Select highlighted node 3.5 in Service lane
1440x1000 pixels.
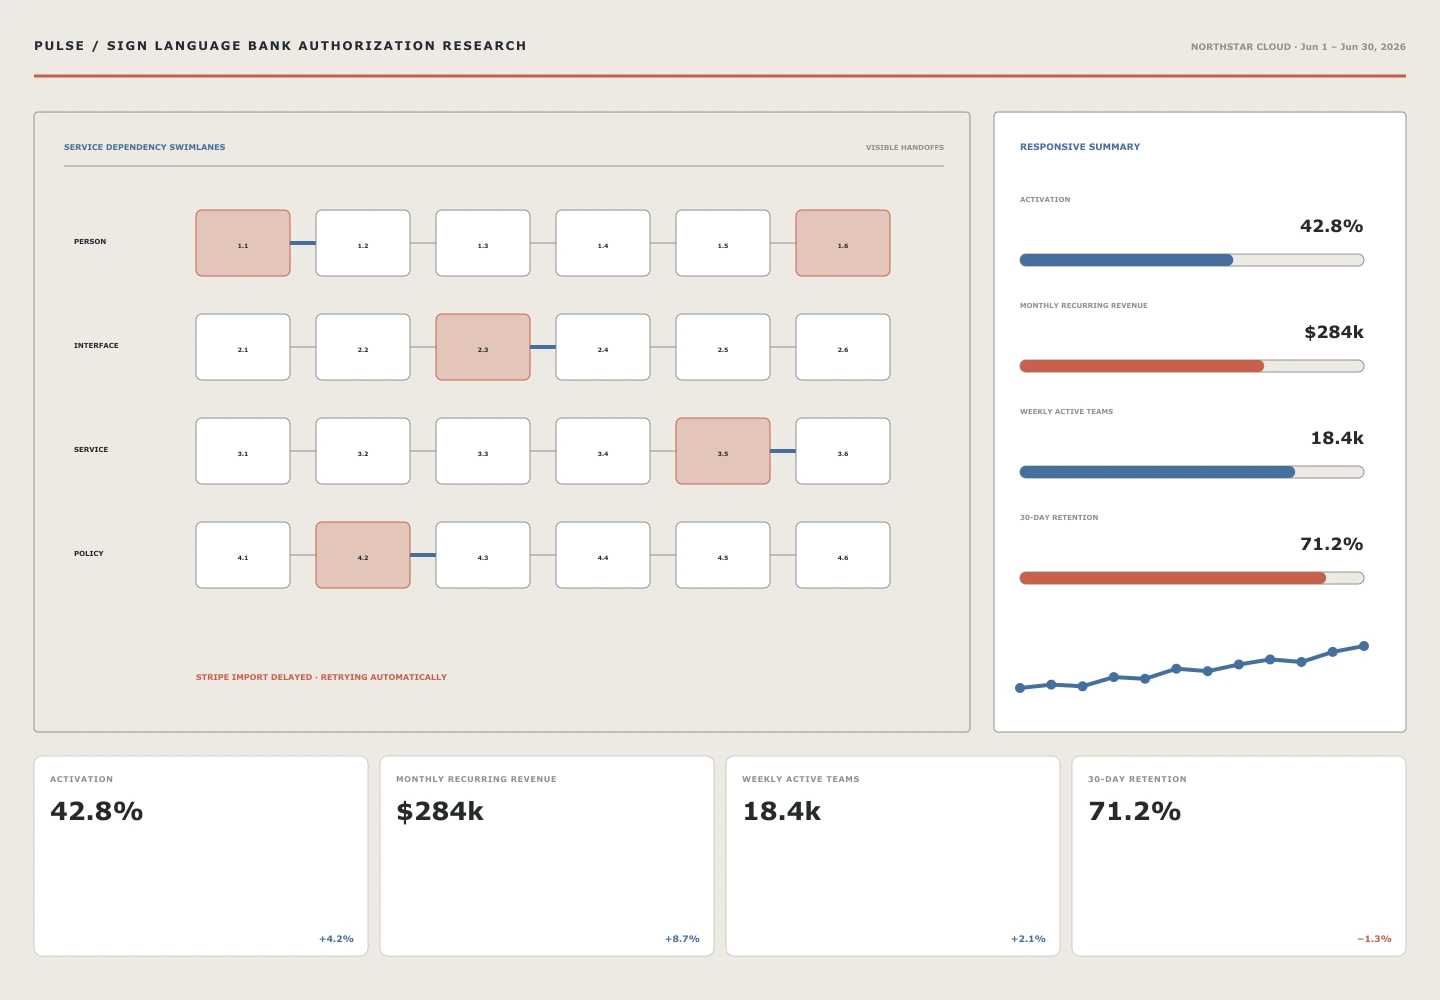tap(723, 451)
